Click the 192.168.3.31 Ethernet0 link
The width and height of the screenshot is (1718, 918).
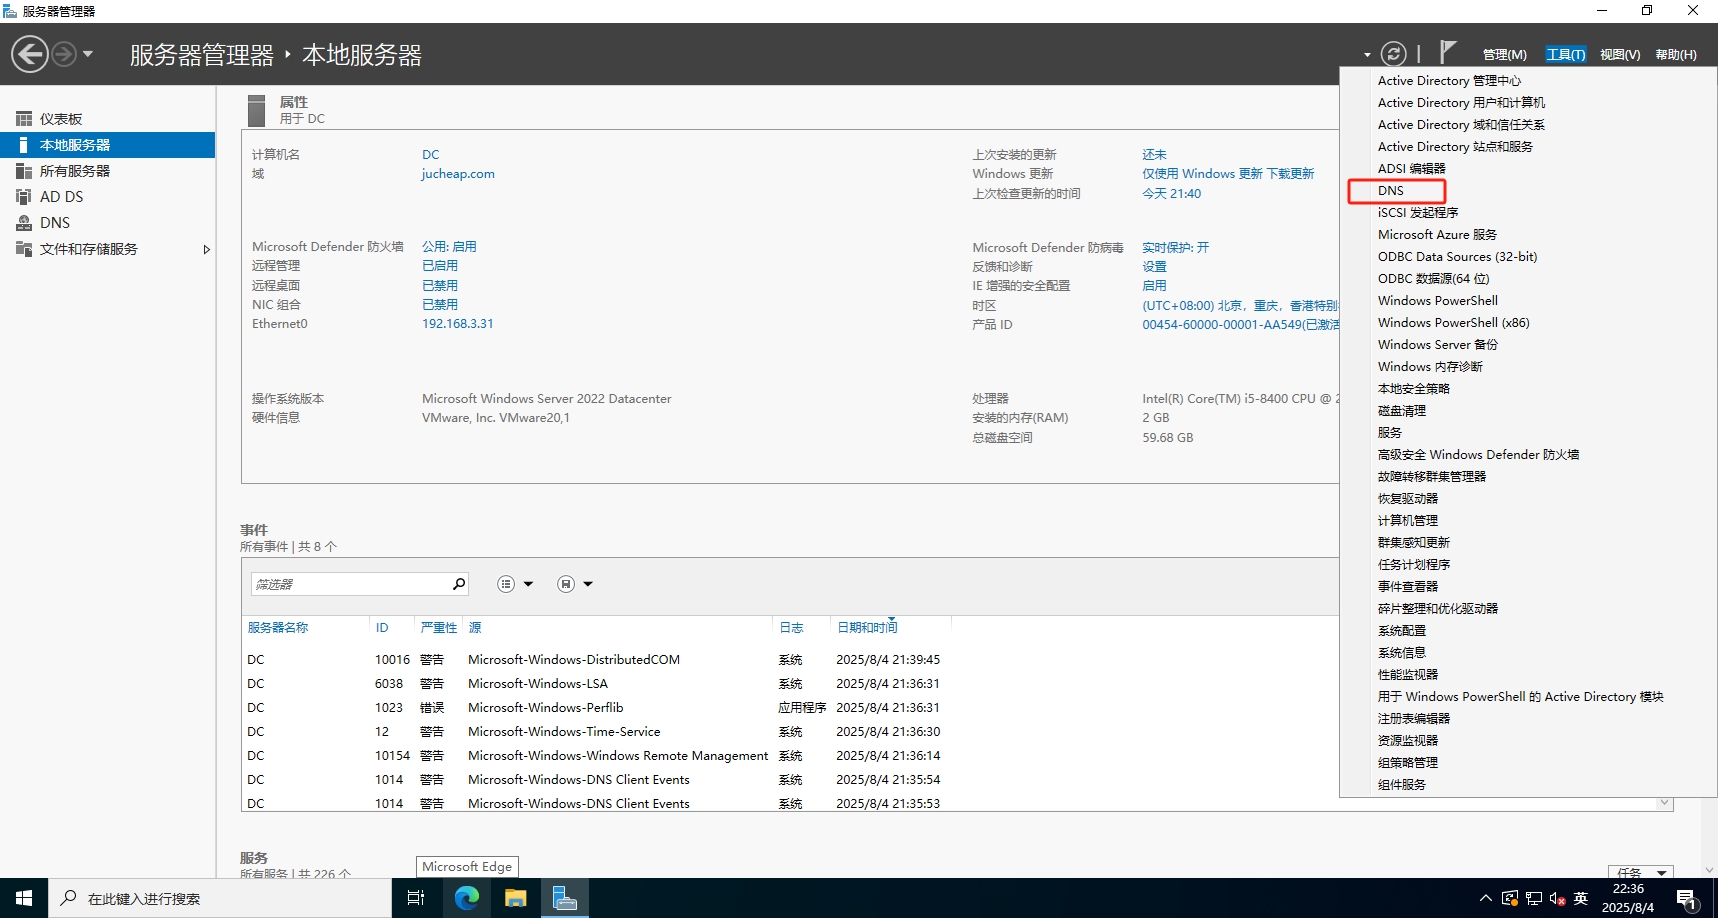(457, 324)
